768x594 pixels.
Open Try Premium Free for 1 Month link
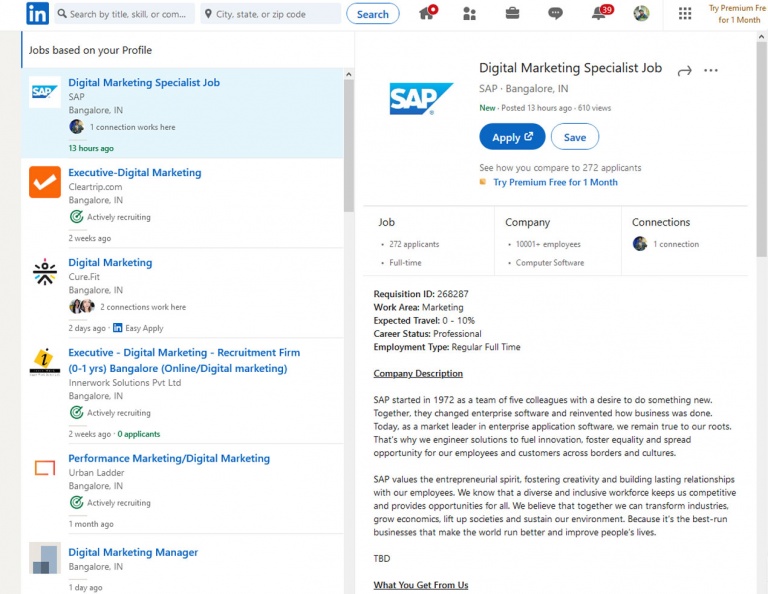(x=555, y=182)
